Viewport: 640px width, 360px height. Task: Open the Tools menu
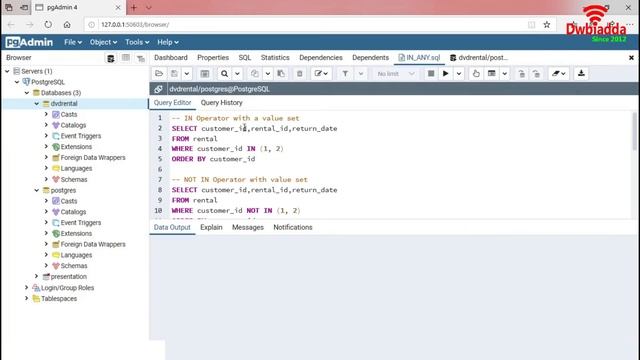coord(137,42)
